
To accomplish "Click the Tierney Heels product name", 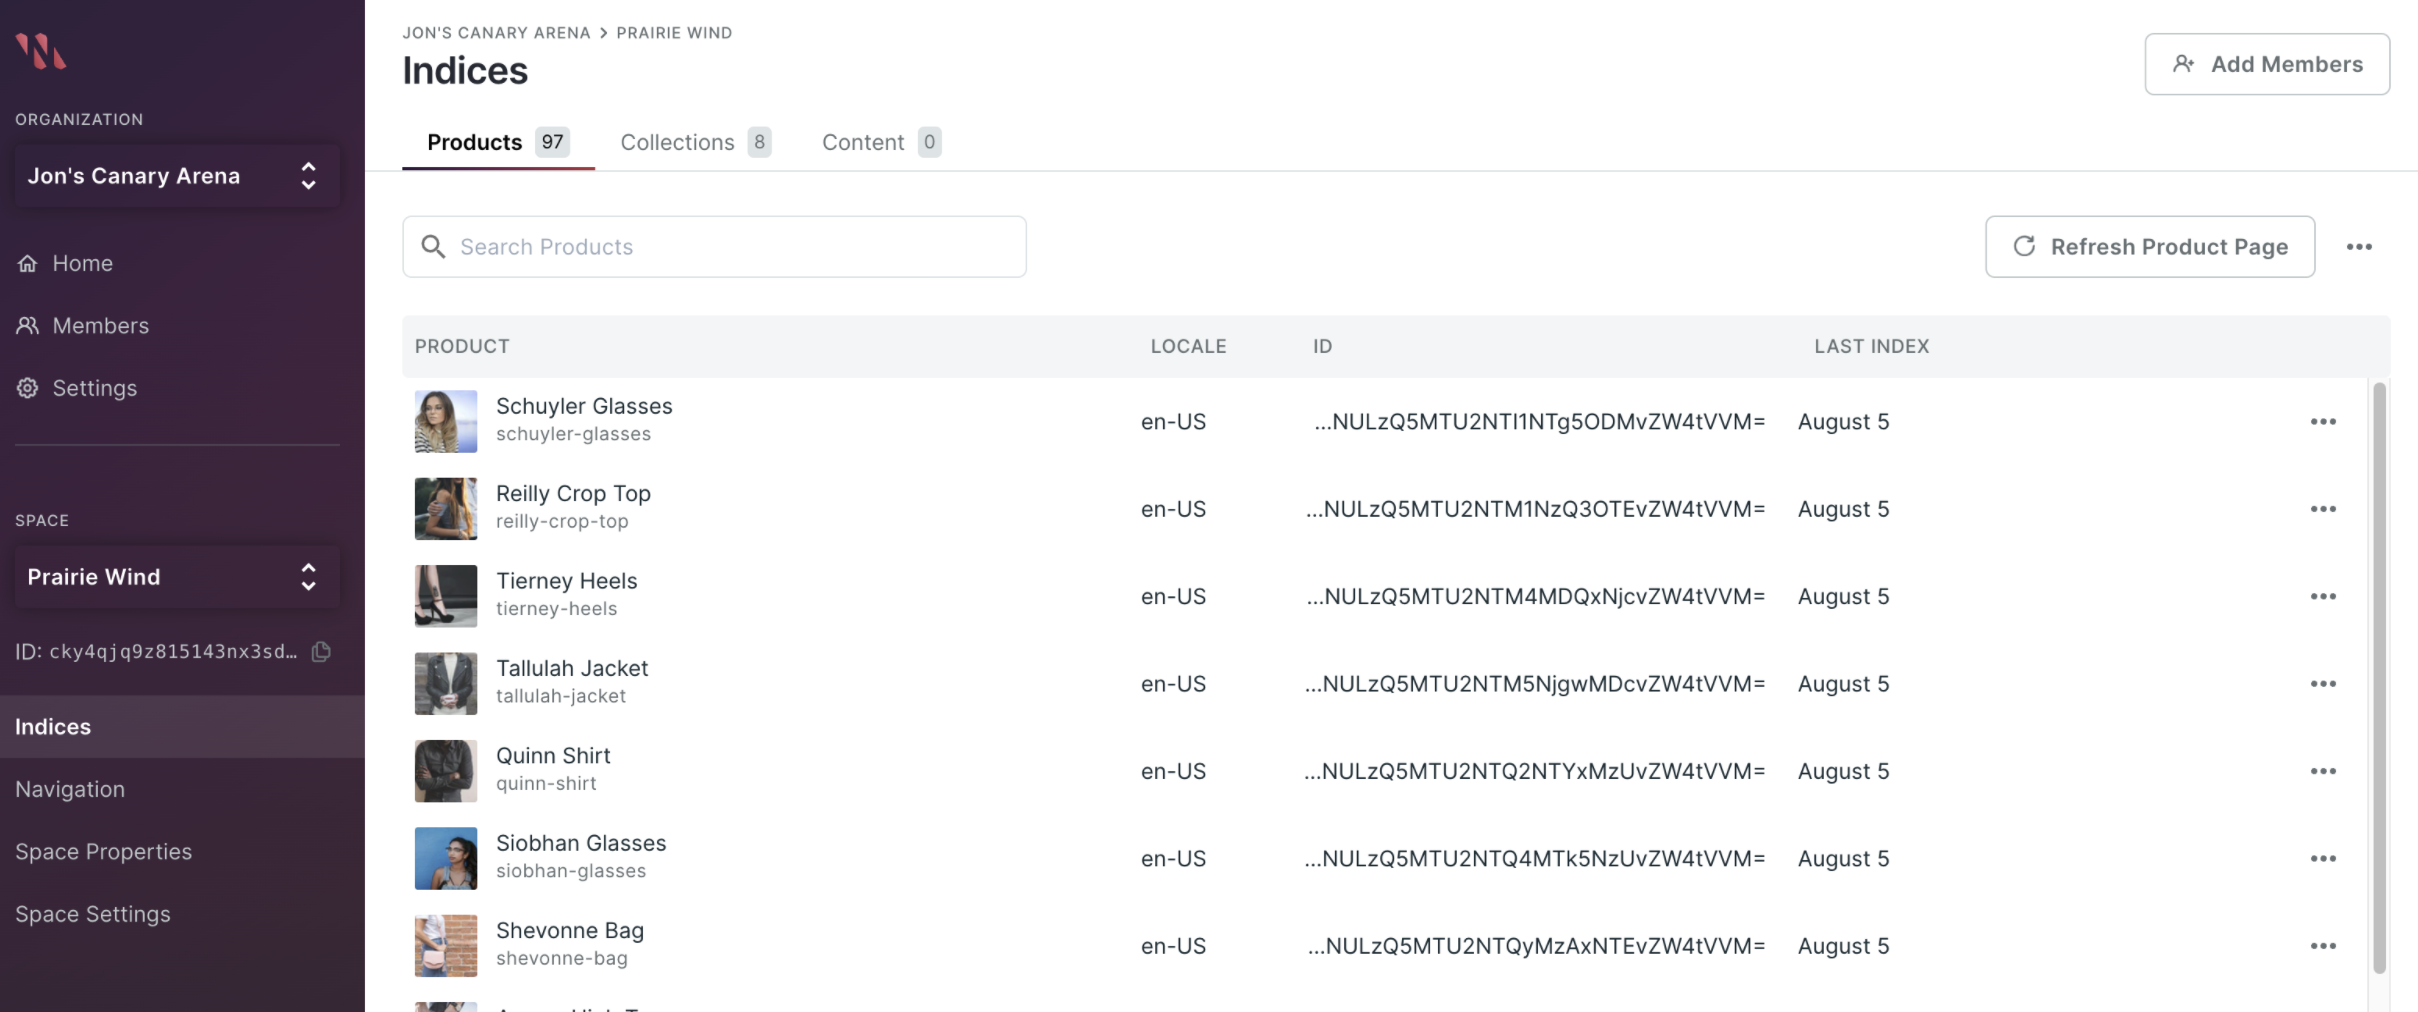I will [566, 581].
